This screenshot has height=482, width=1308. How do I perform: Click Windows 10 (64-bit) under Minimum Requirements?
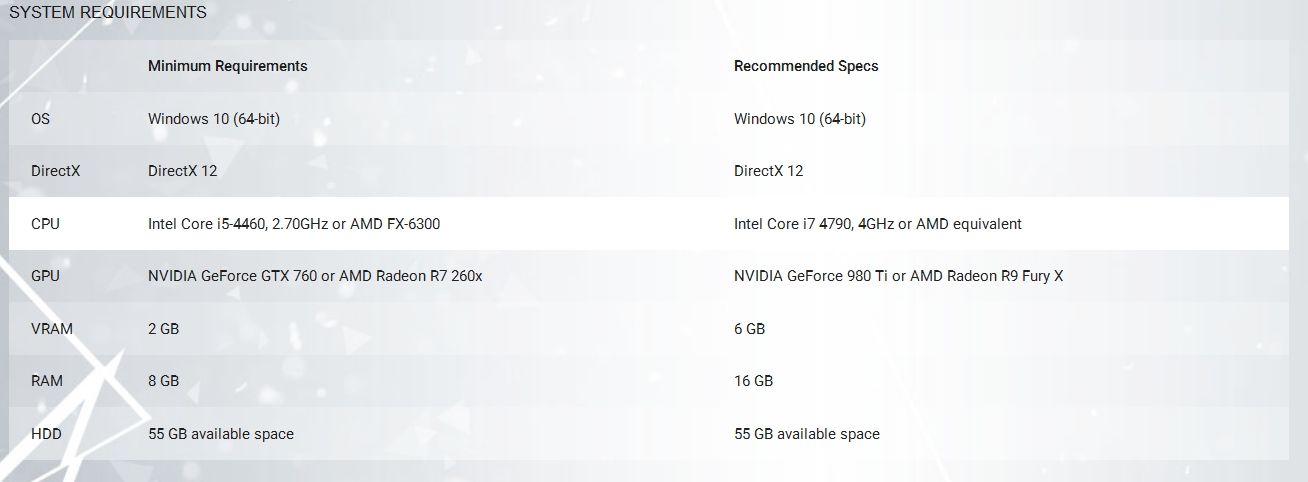point(213,119)
